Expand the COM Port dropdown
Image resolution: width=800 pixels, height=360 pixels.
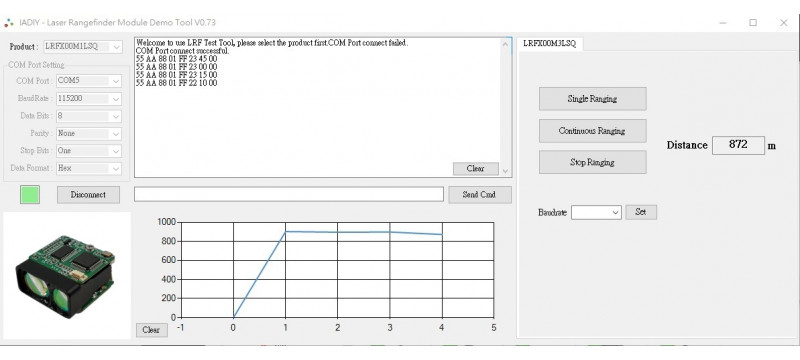89,81
